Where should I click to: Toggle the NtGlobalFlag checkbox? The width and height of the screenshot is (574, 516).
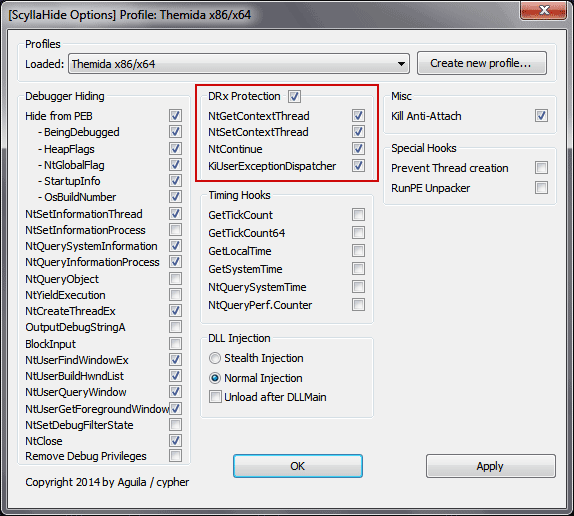[x=175, y=165]
